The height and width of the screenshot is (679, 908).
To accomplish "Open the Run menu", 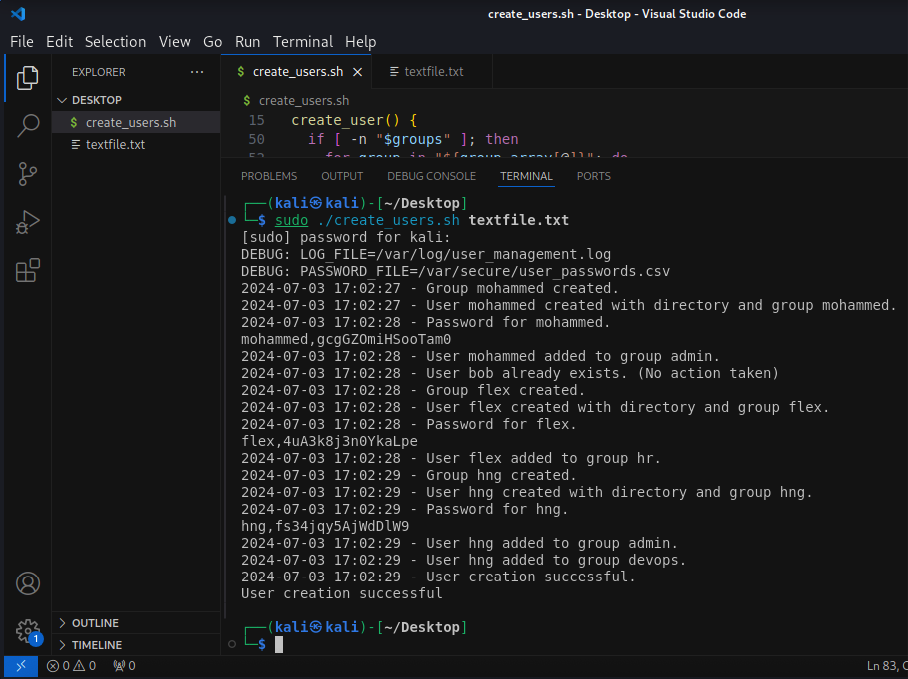I will tap(247, 42).
